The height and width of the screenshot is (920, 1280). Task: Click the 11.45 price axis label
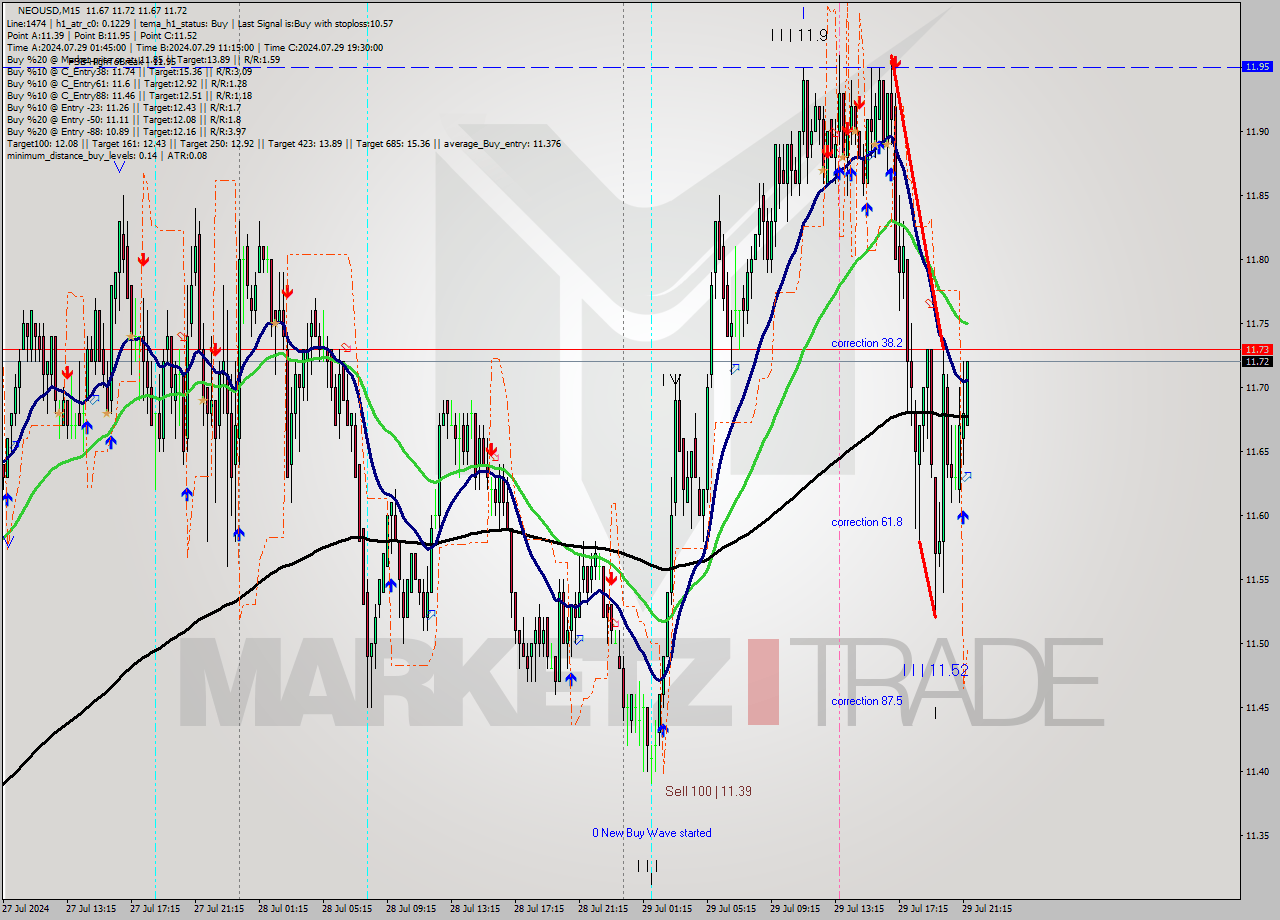[1257, 707]
